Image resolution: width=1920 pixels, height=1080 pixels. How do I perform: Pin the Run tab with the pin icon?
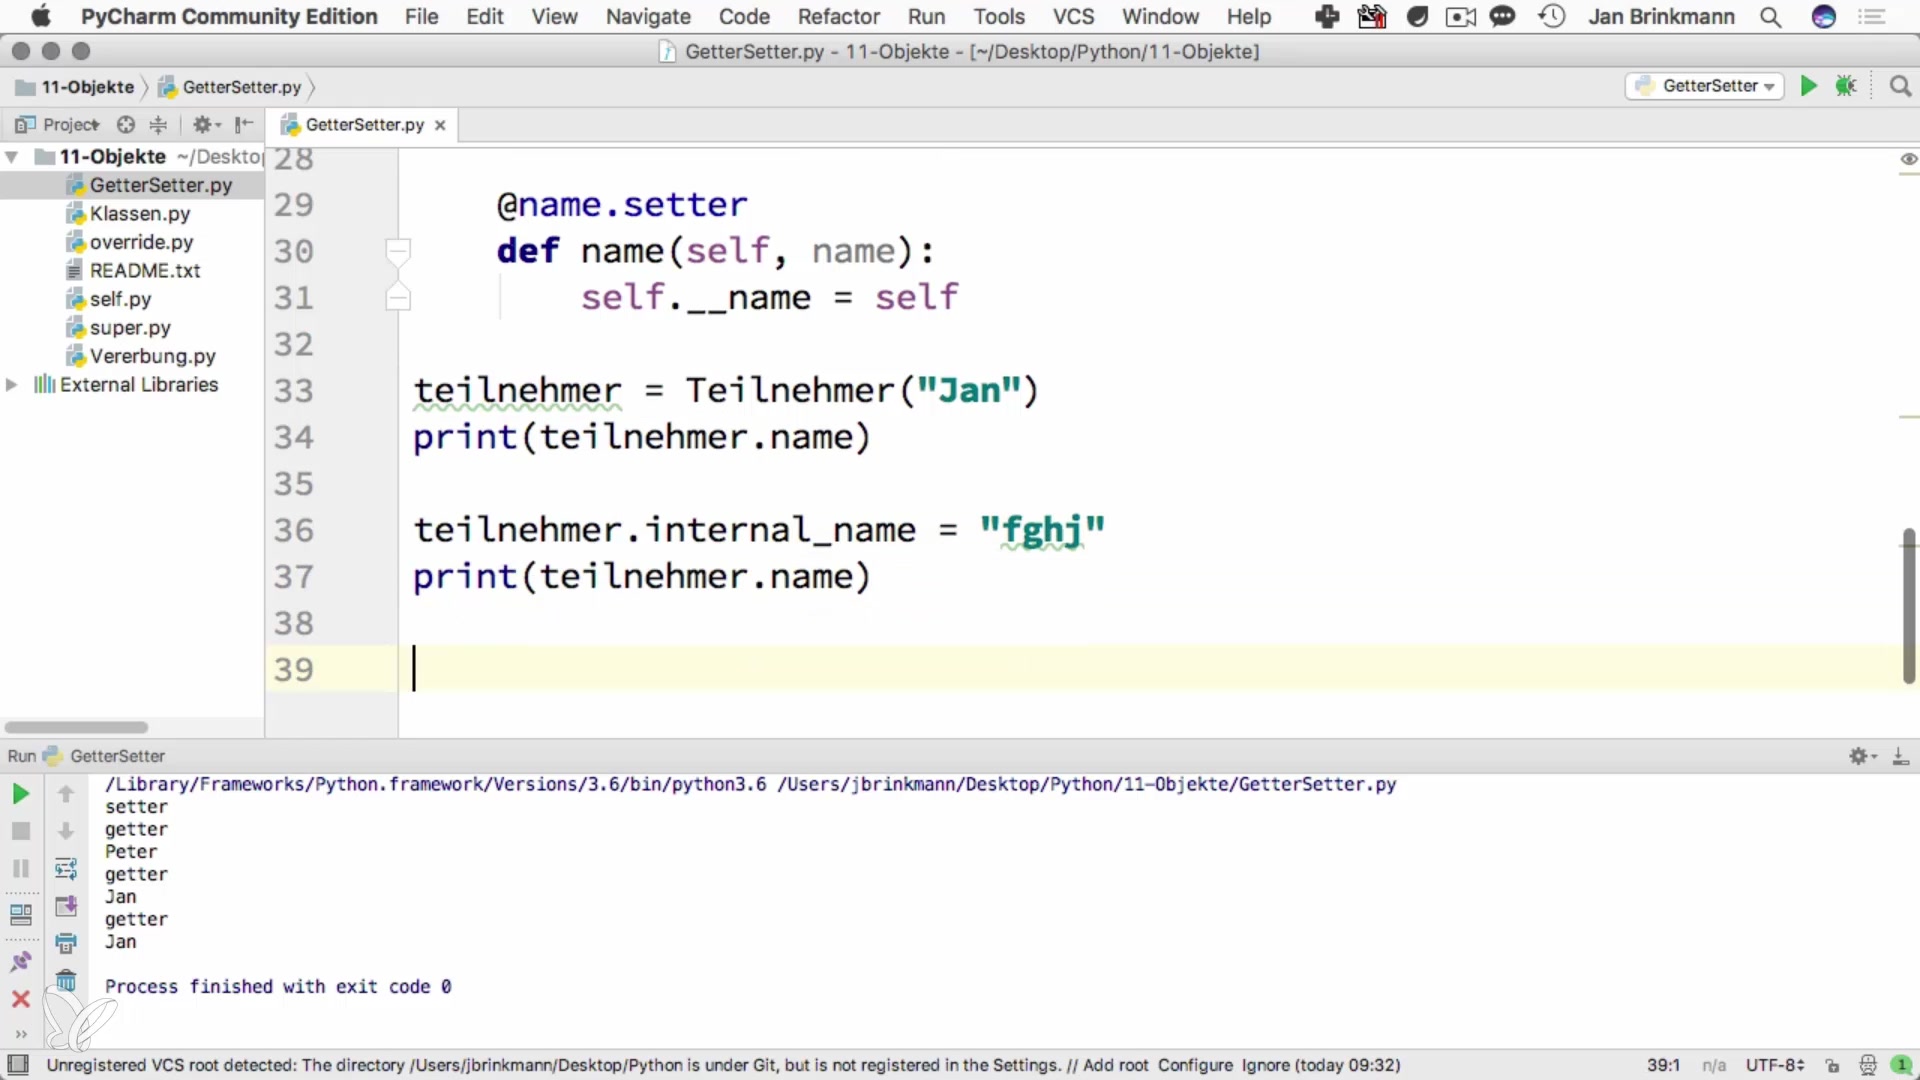20,961
